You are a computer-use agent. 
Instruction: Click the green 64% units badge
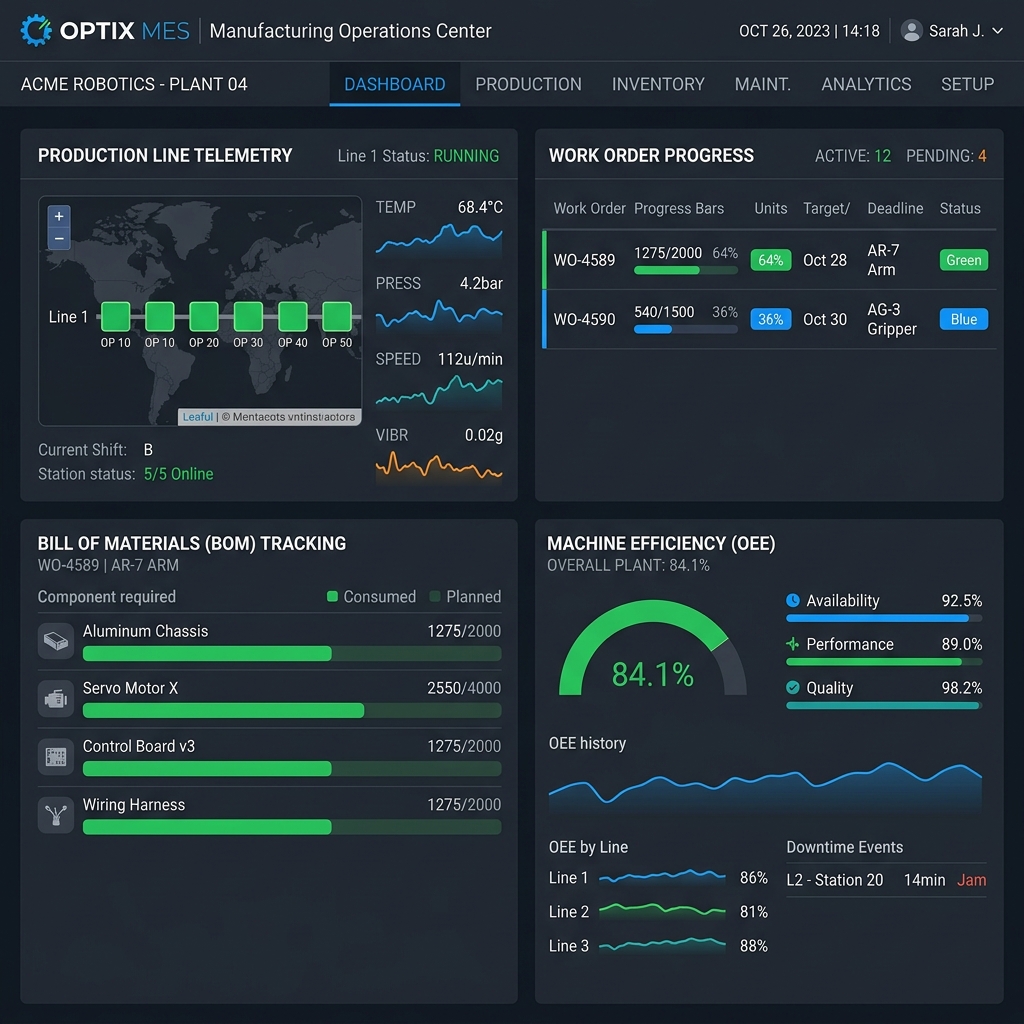pos(771,260)
